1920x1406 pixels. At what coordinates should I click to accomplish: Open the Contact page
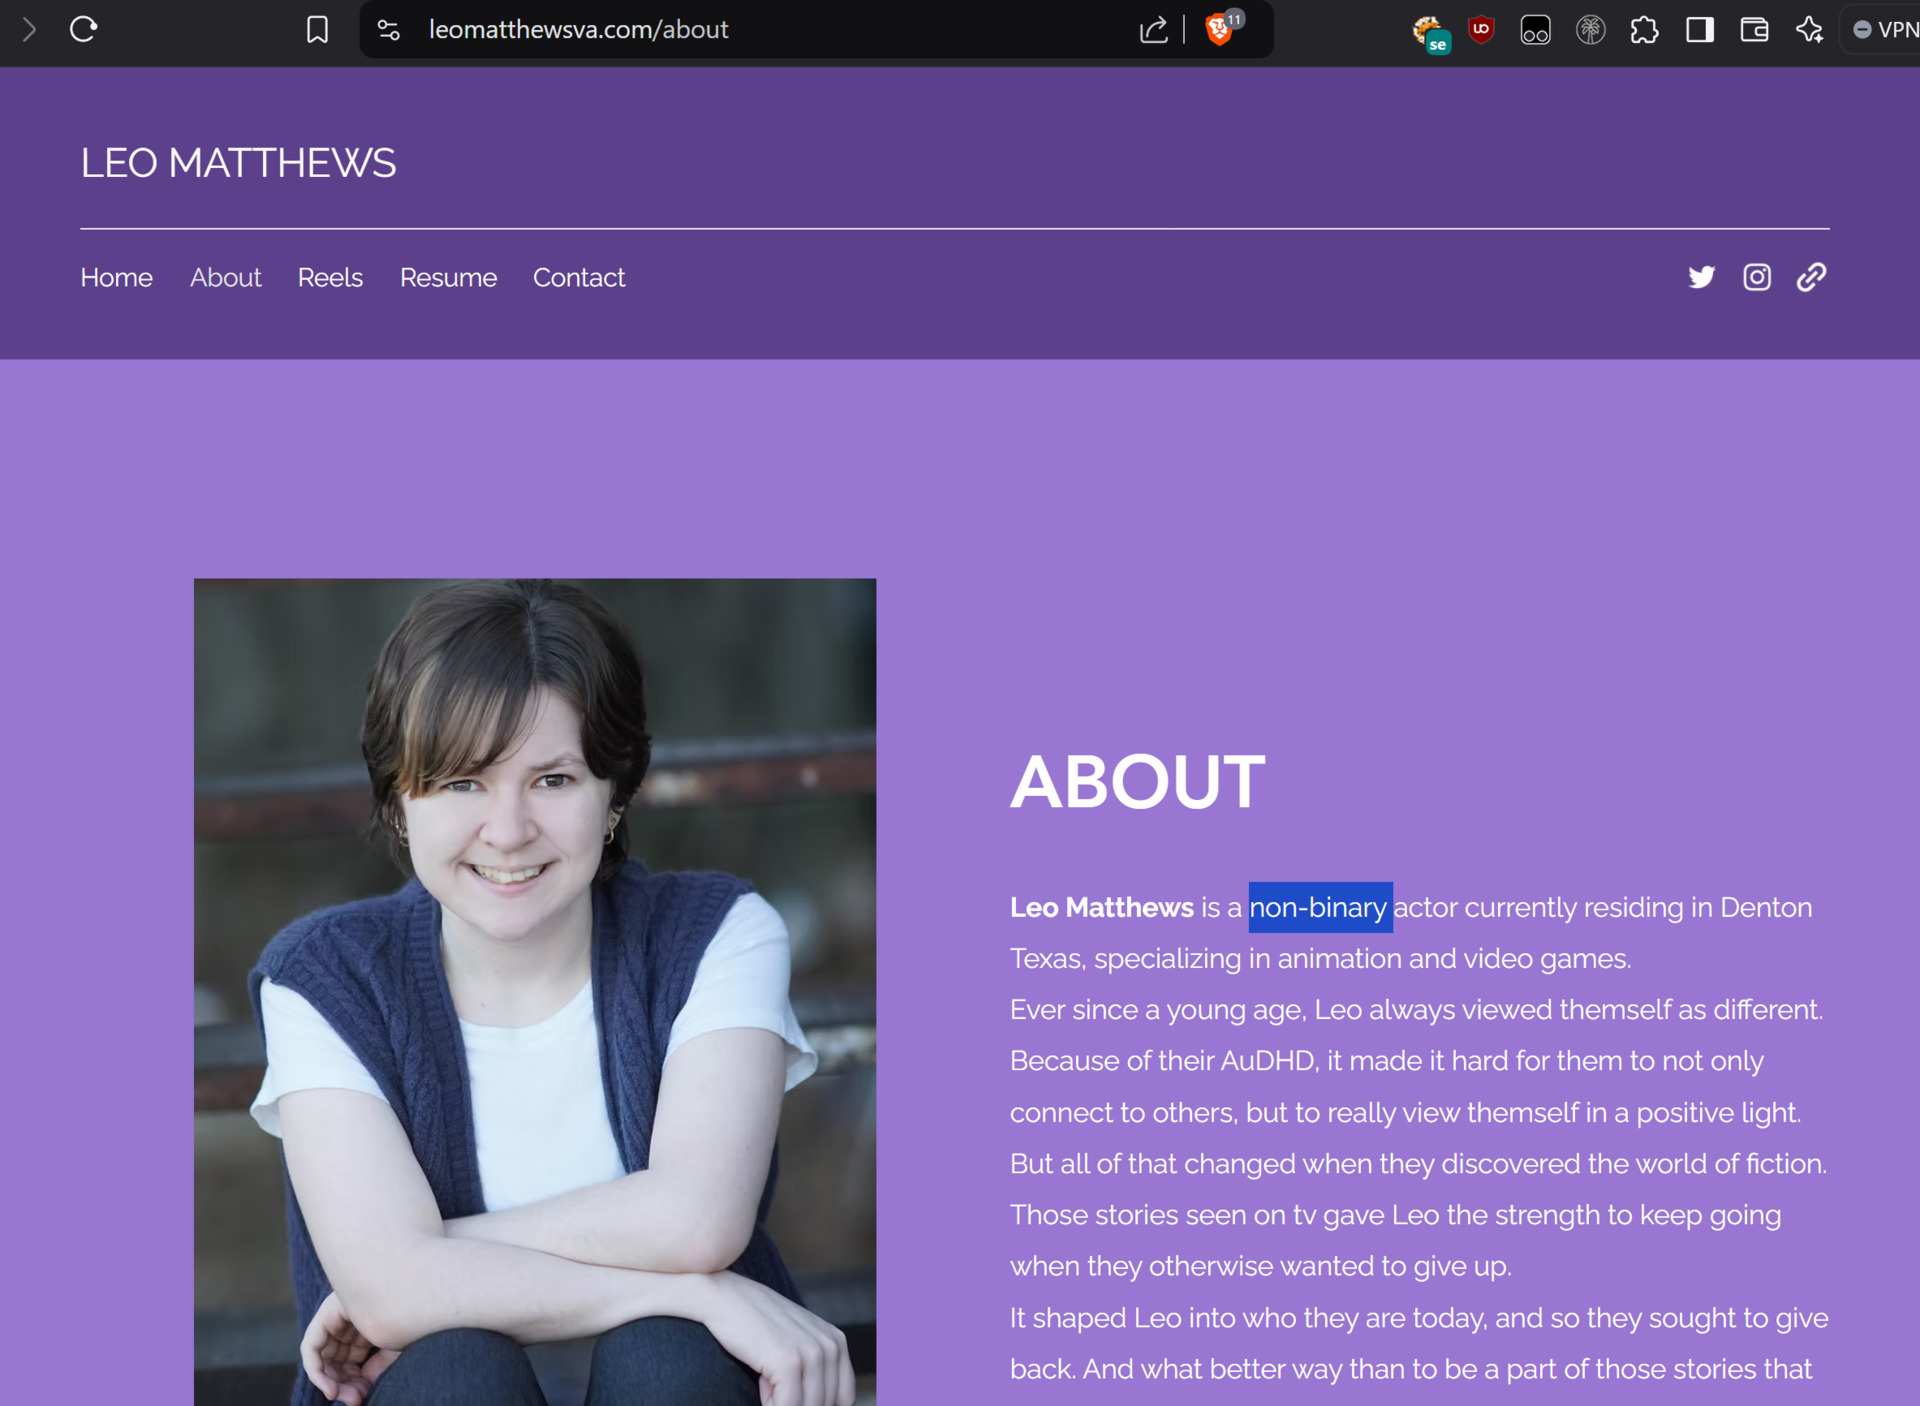coord(578,277)
